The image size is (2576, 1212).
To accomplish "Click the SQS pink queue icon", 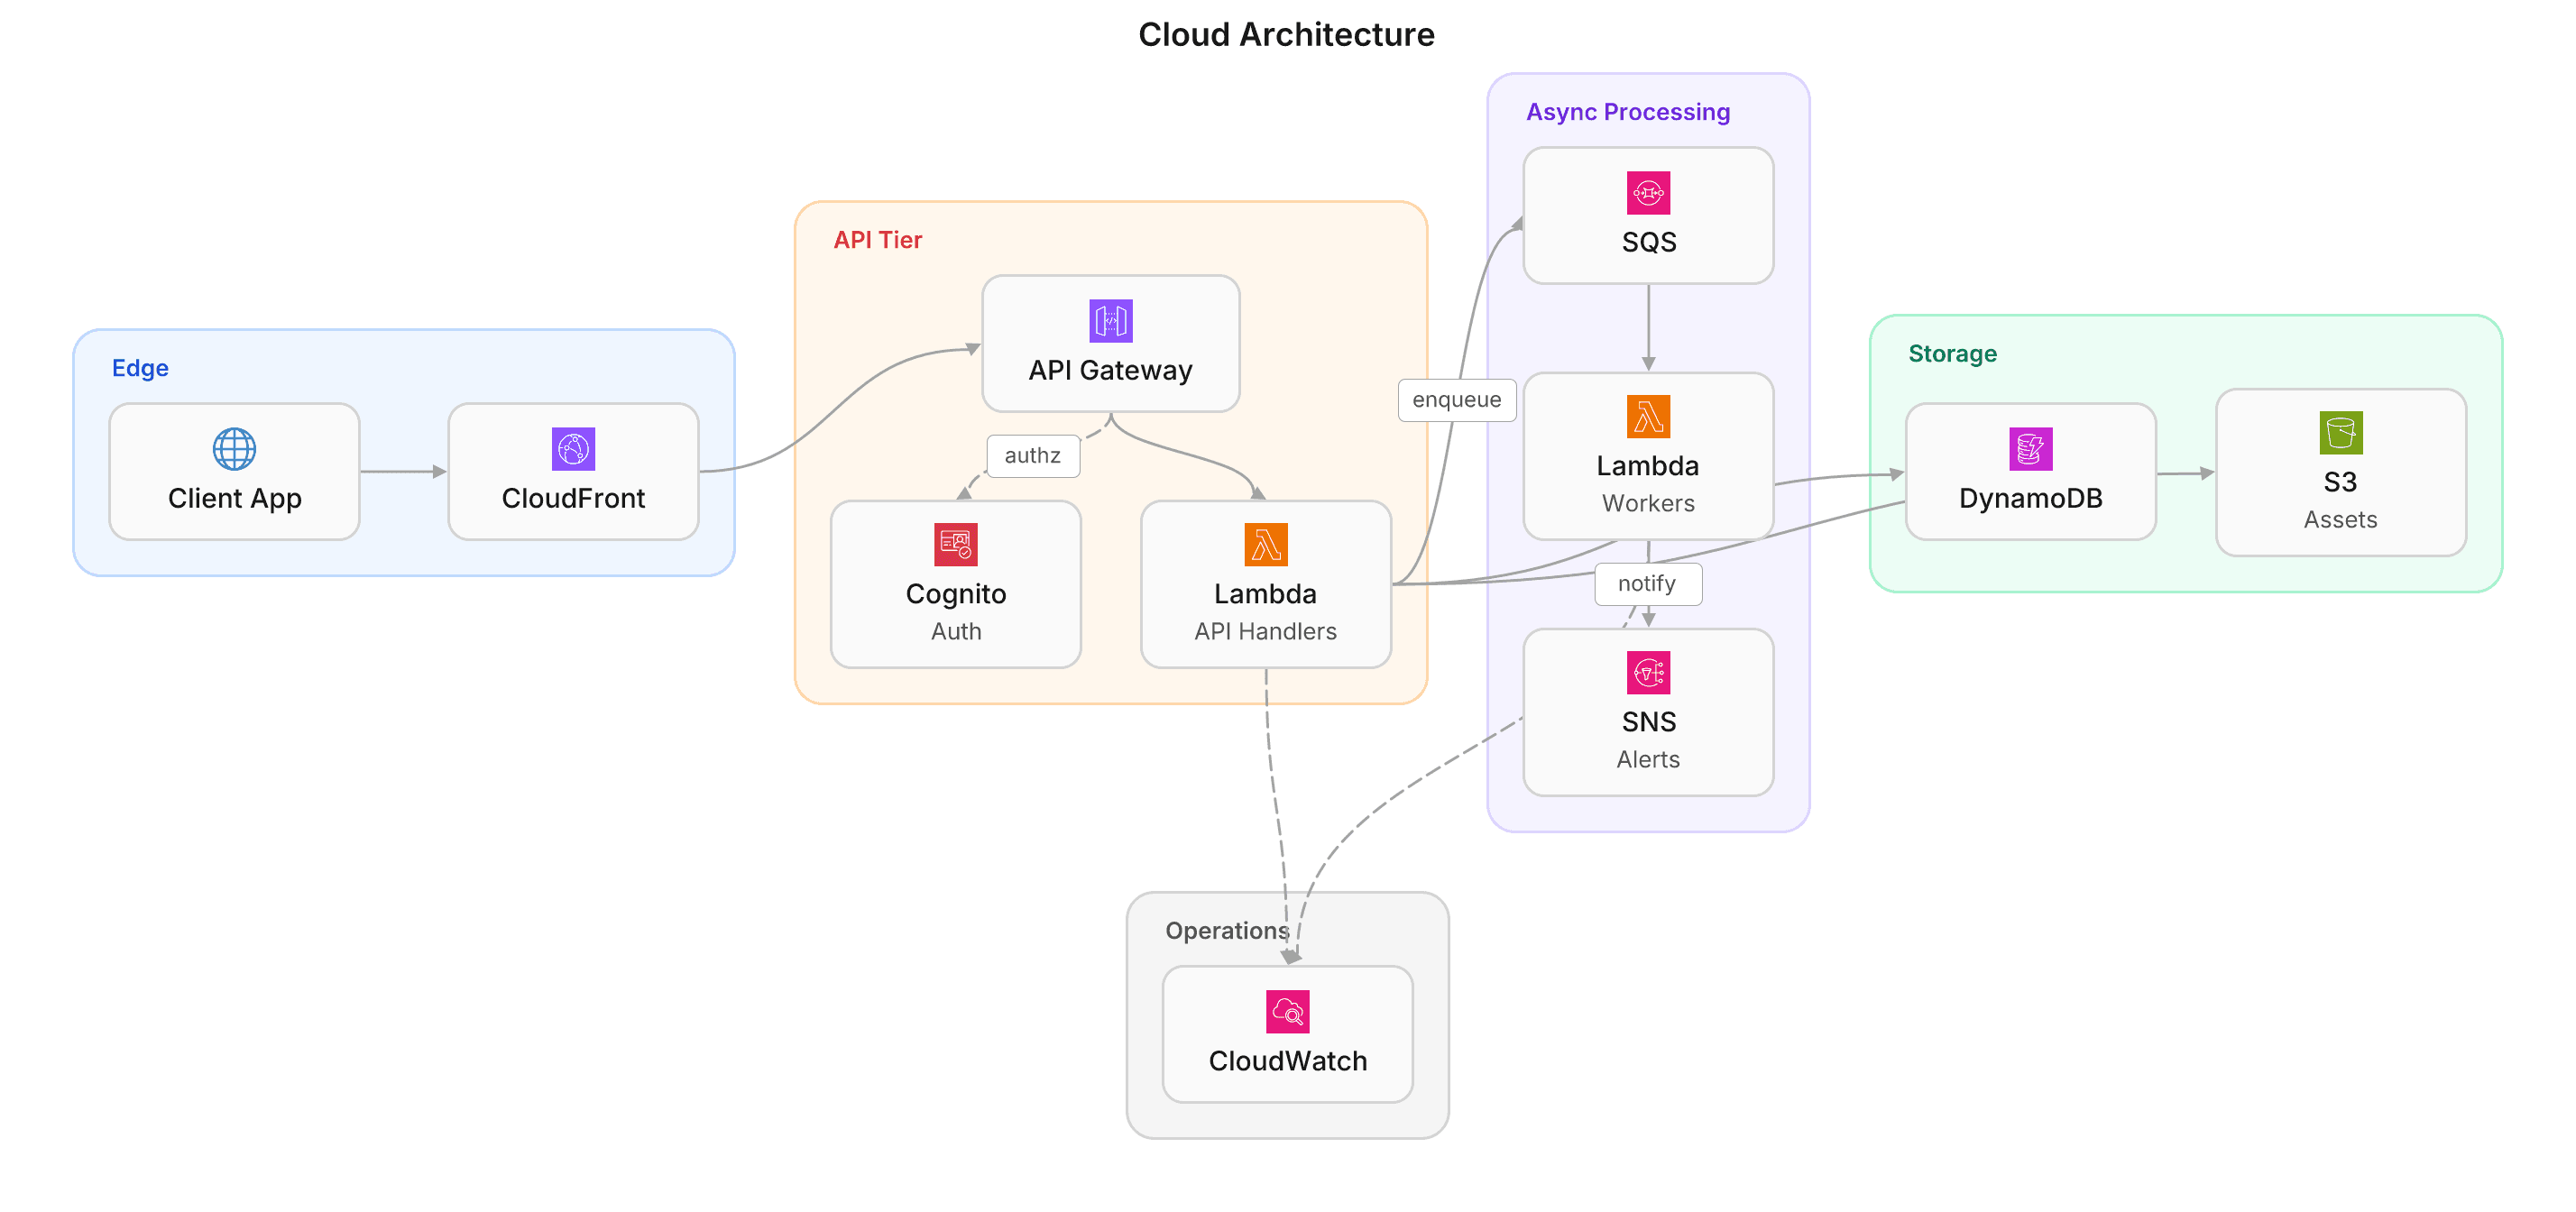I will click(1648, 193).
